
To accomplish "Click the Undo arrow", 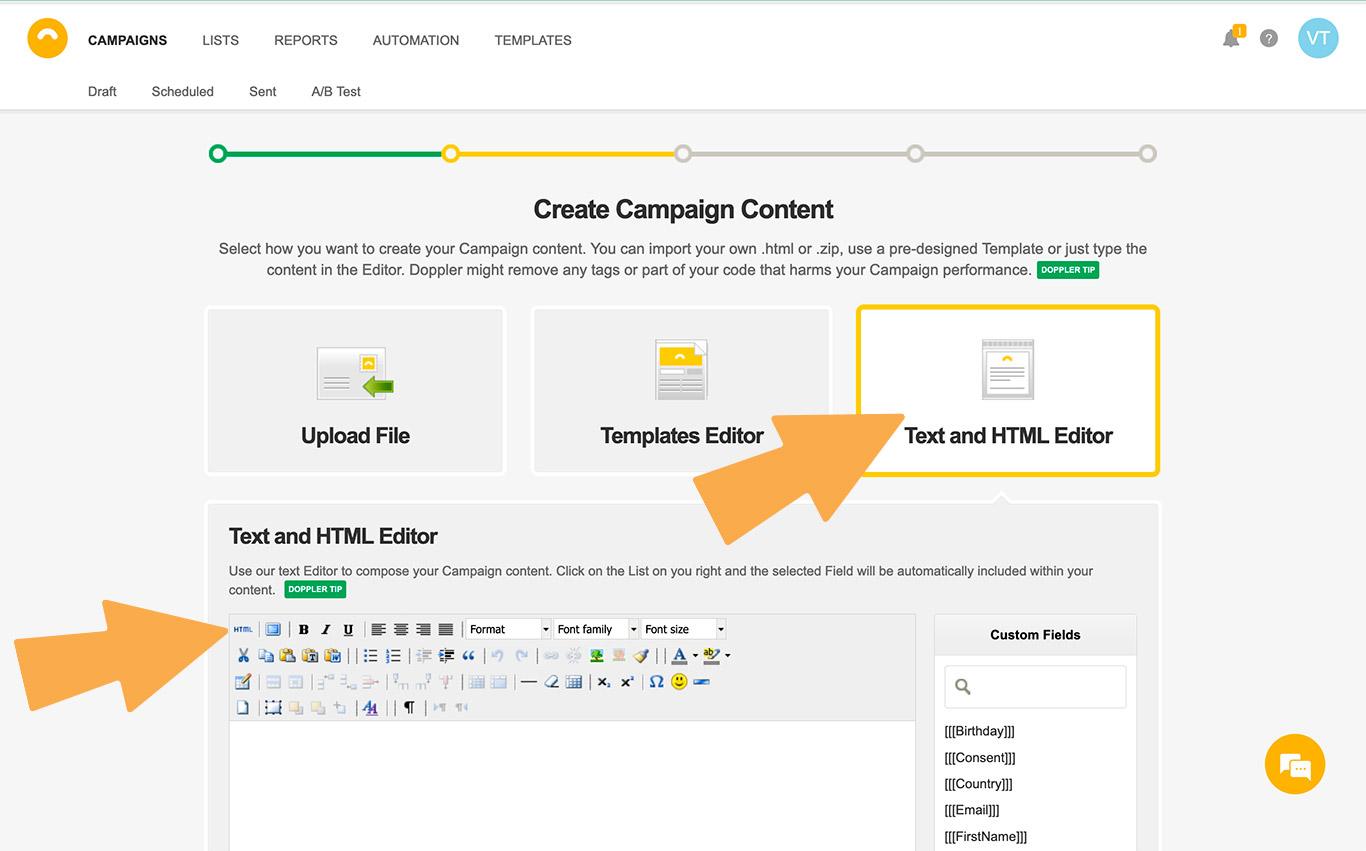I will click(497, 656).
